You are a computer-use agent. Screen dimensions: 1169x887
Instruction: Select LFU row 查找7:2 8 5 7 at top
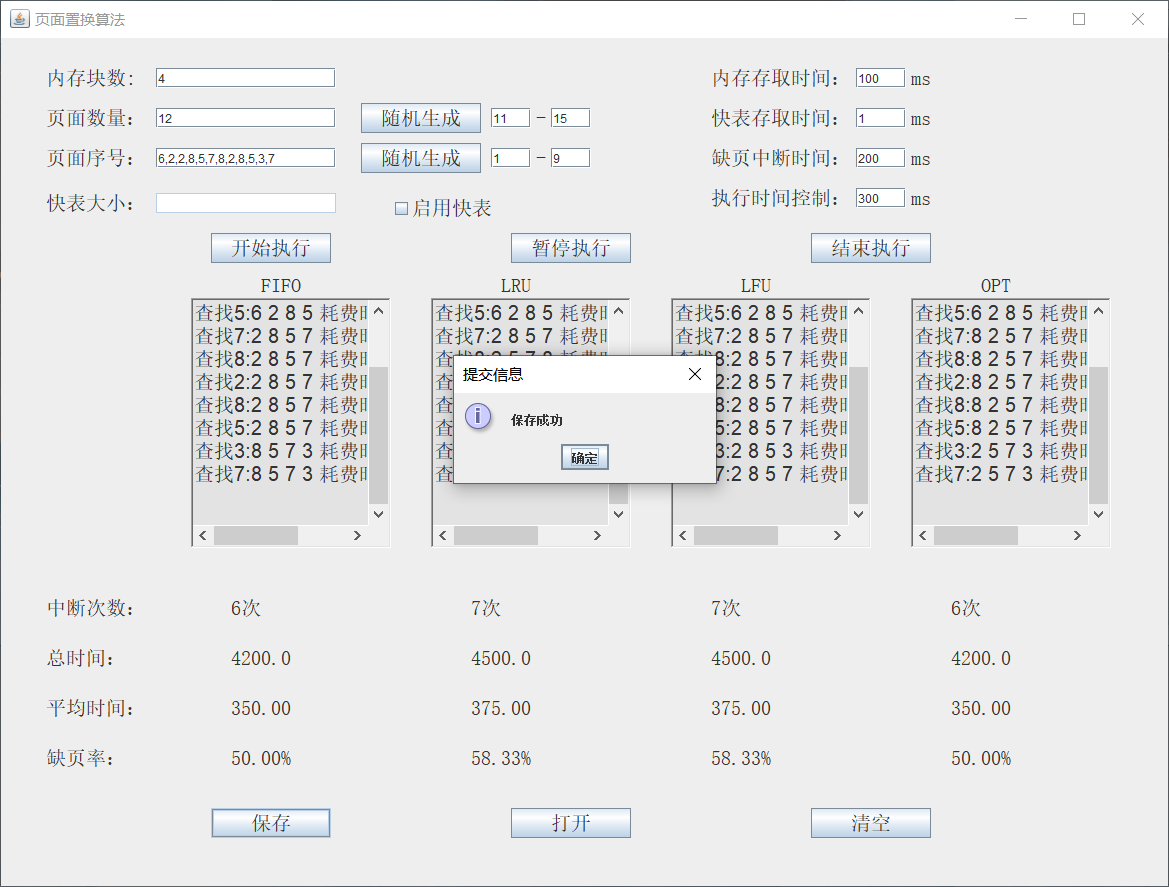pyautogui.click(x=761, y=336)
